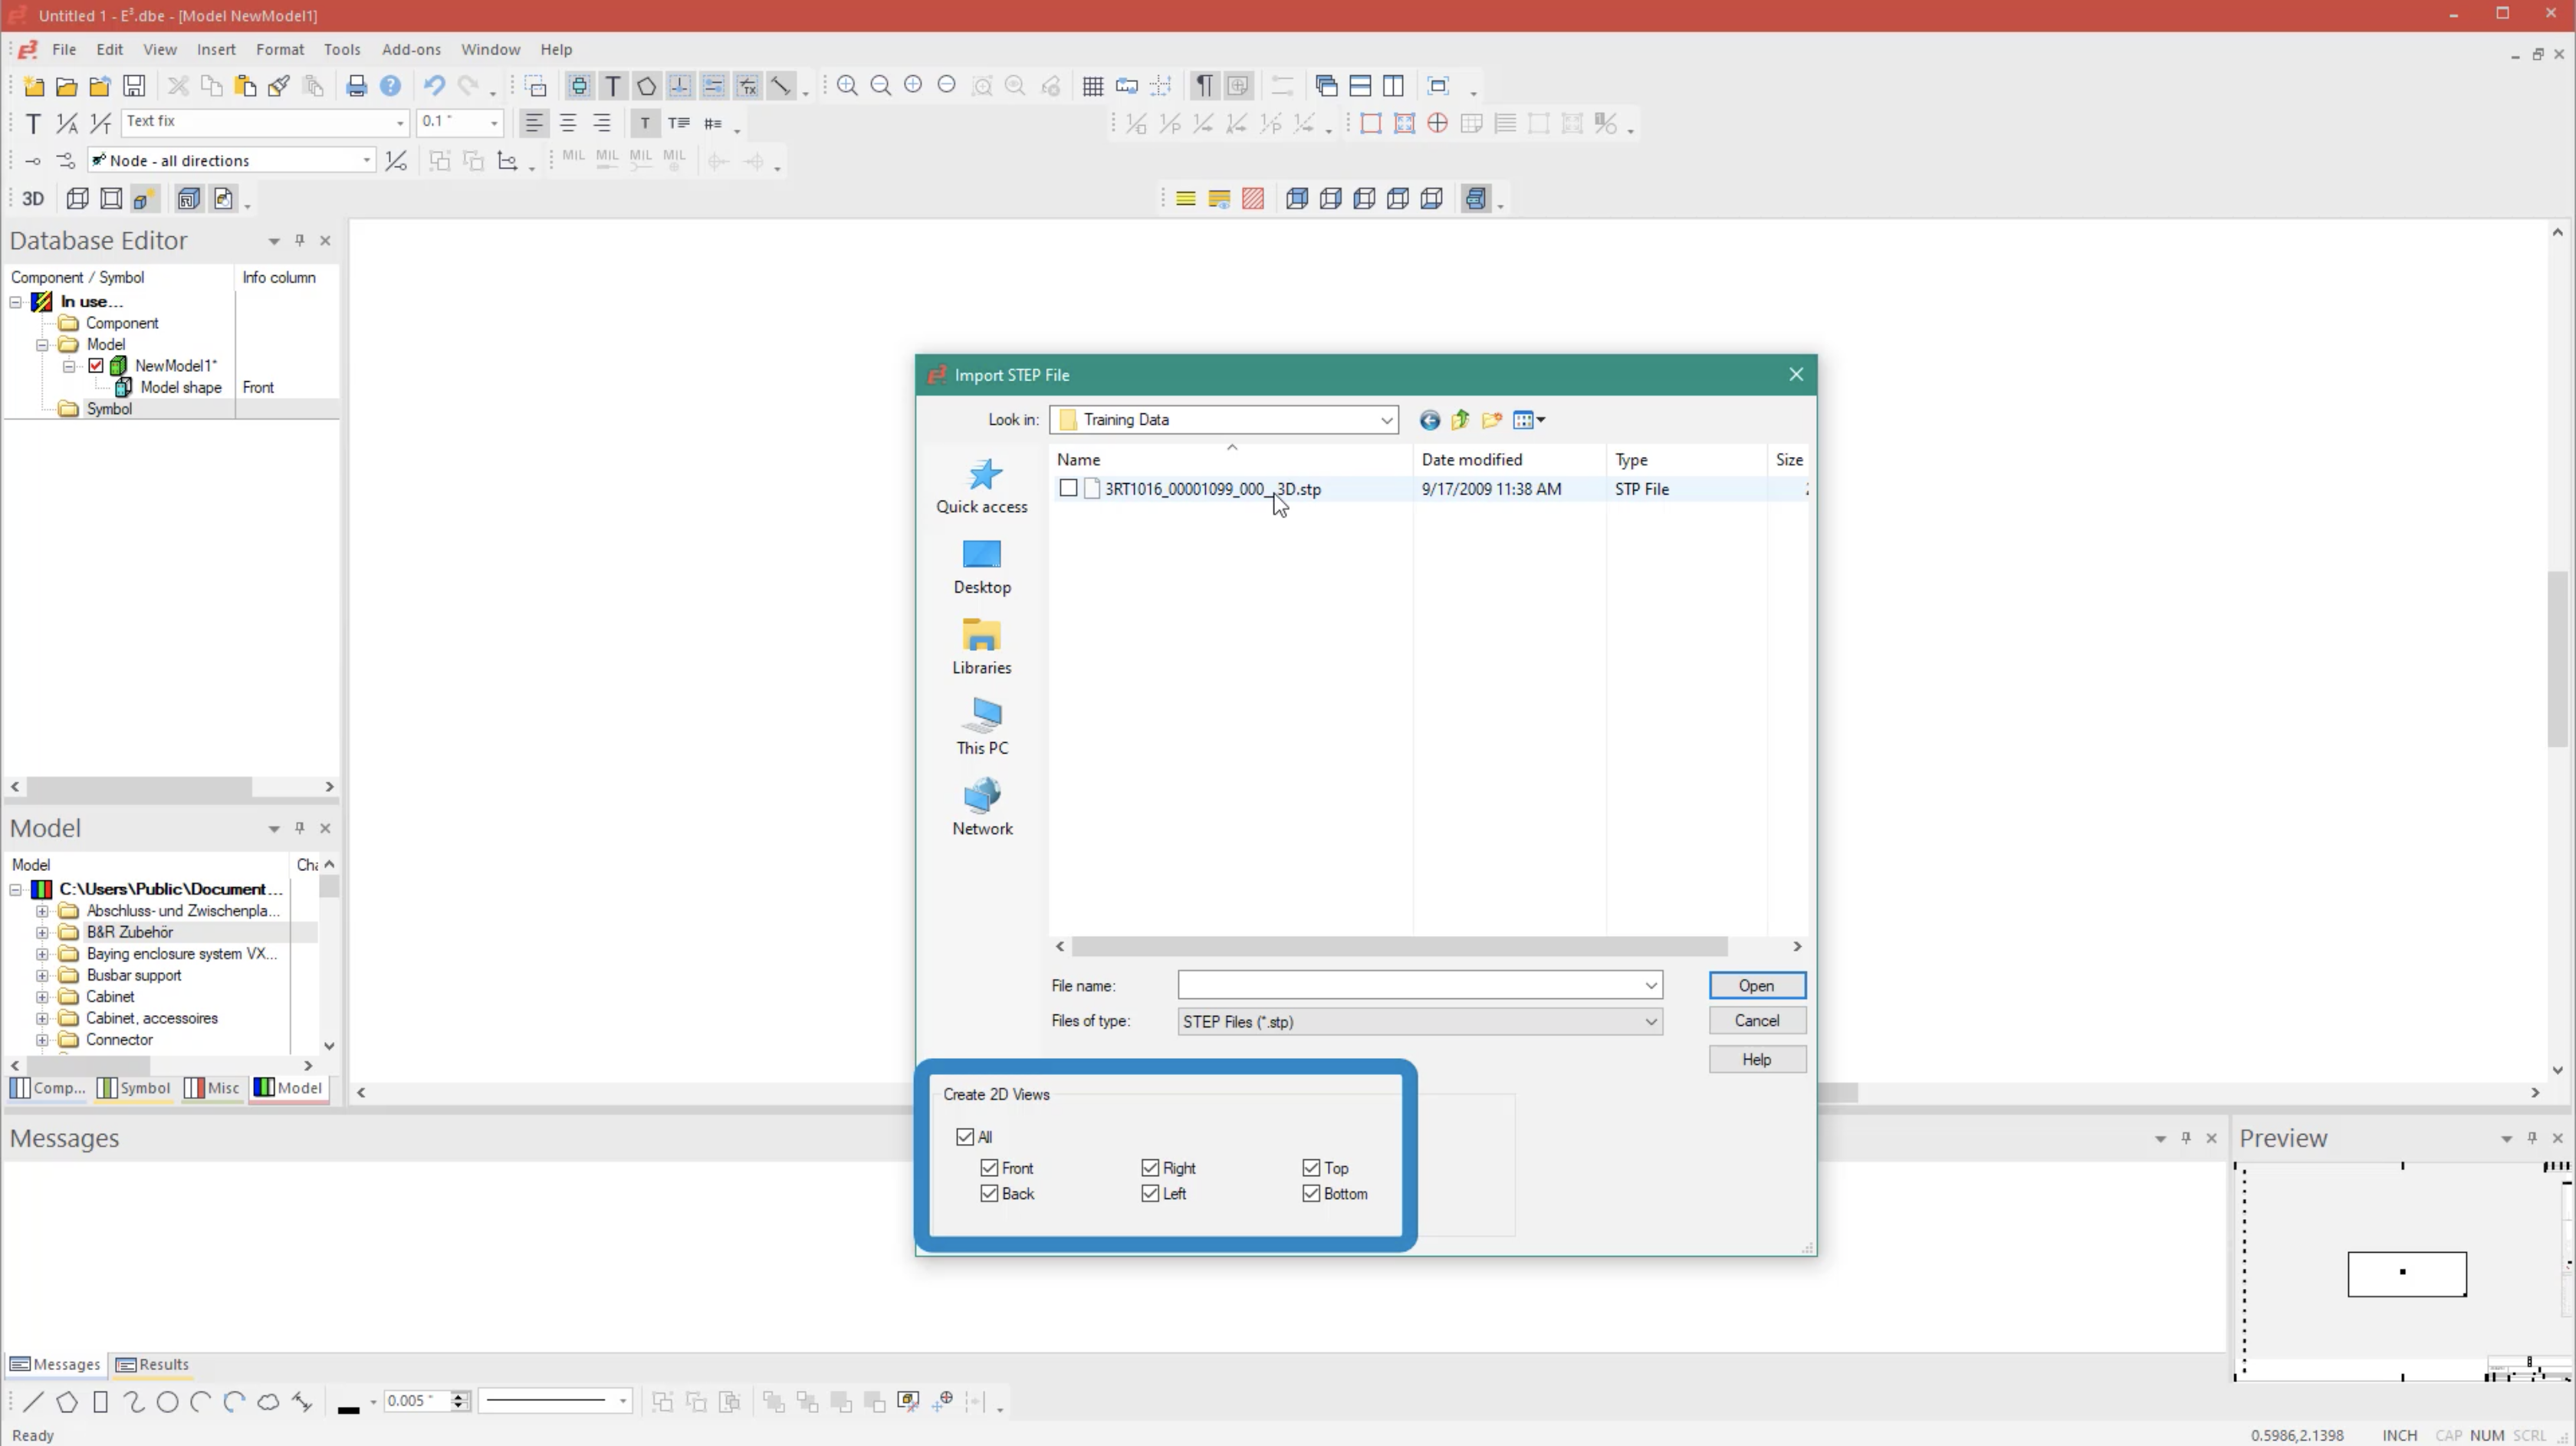Choose the circle drawing tool

pyautogui.click(x=167, y=1402)
